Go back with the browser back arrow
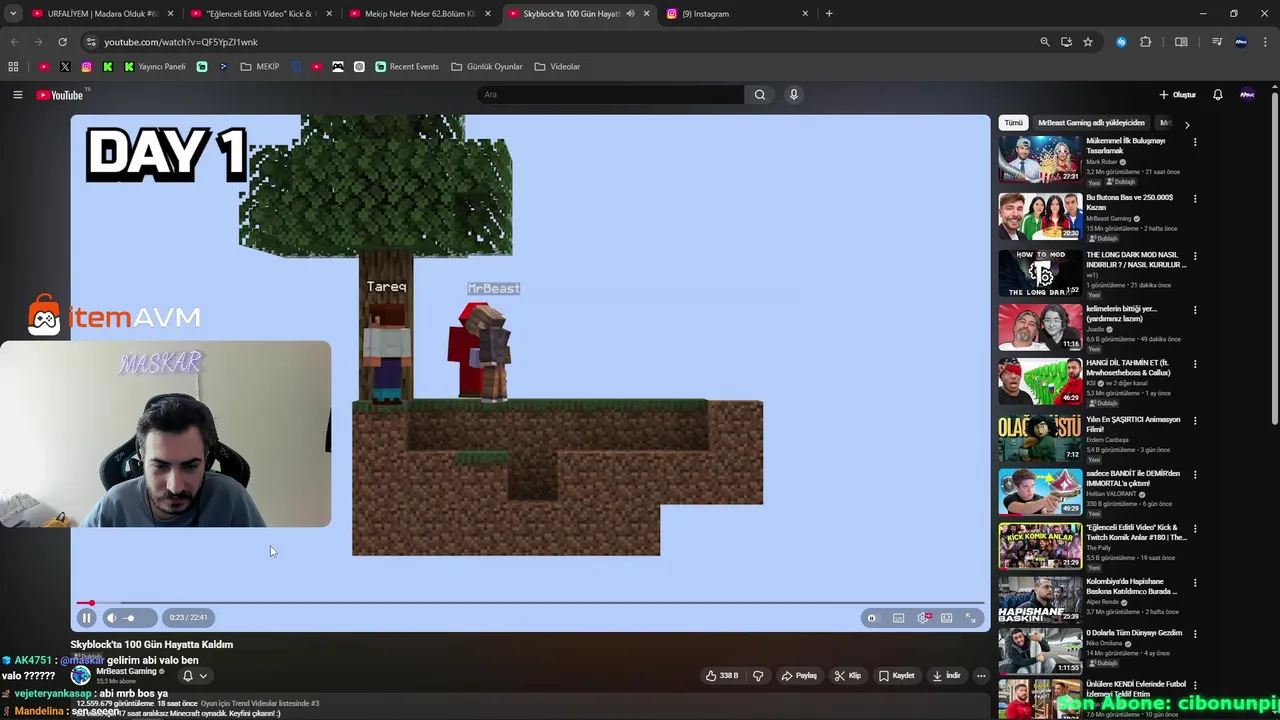 14,42
